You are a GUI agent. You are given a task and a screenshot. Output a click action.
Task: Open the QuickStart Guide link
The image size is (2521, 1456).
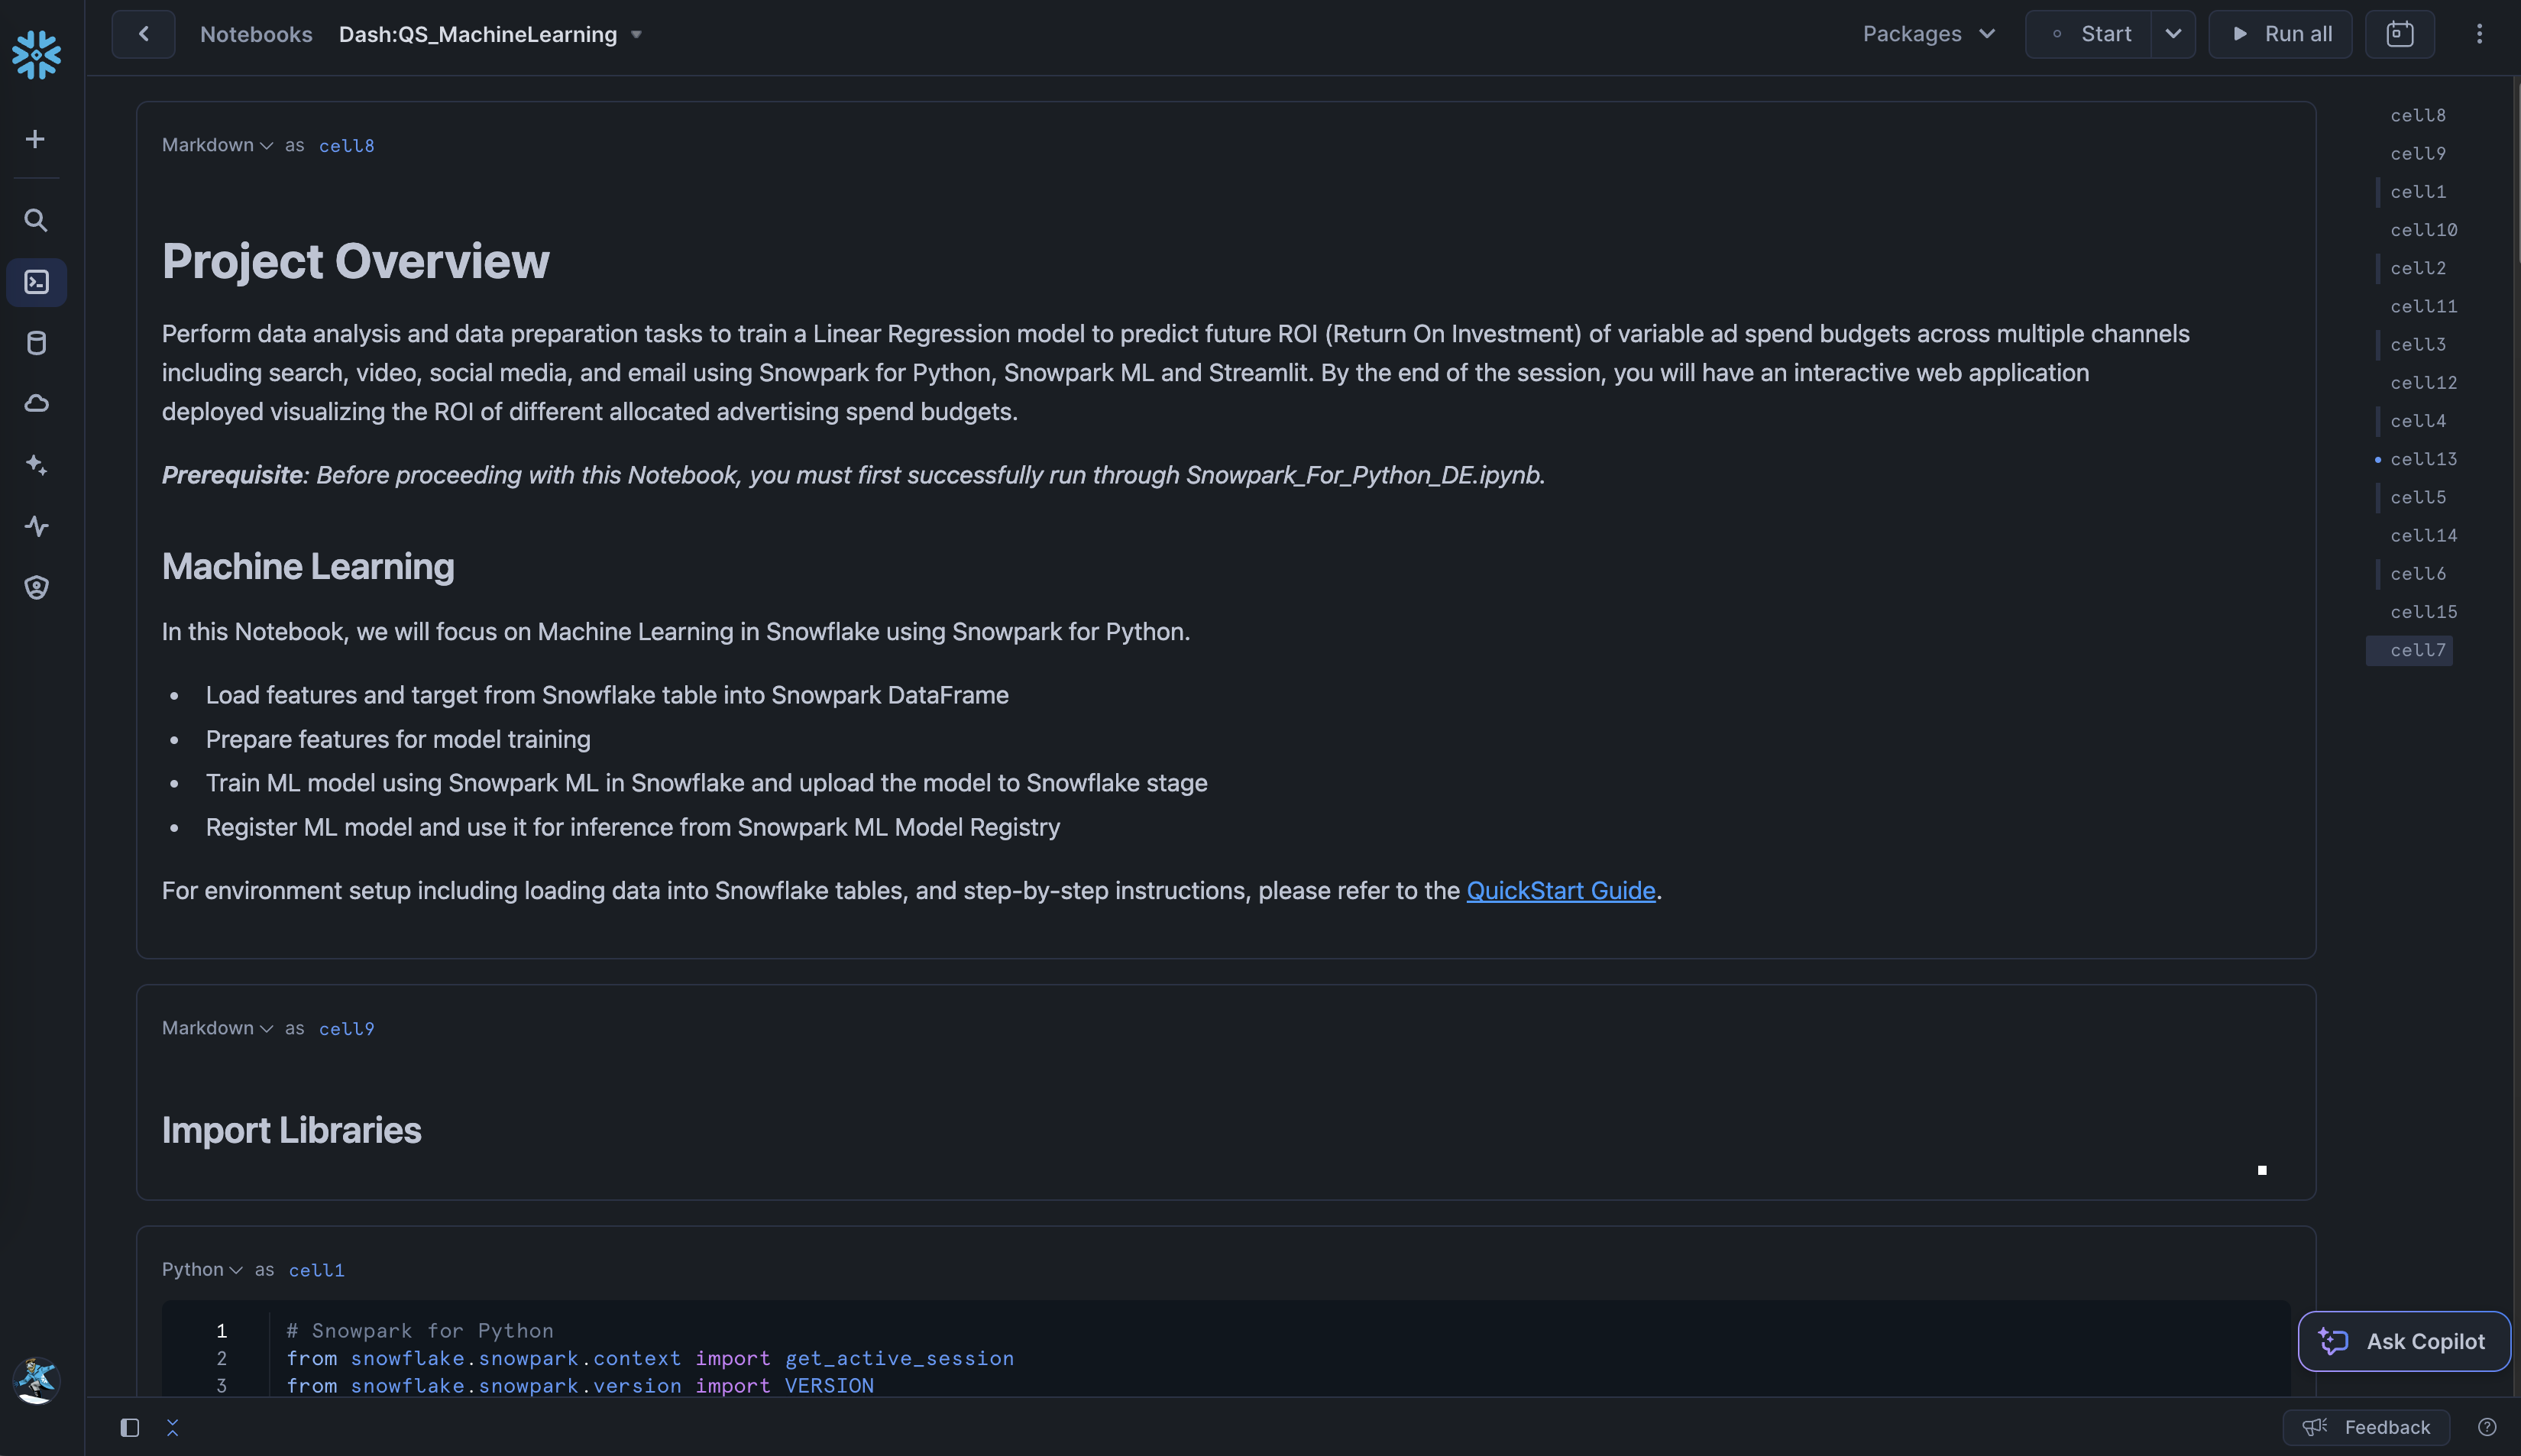[x=1560, y=890]
